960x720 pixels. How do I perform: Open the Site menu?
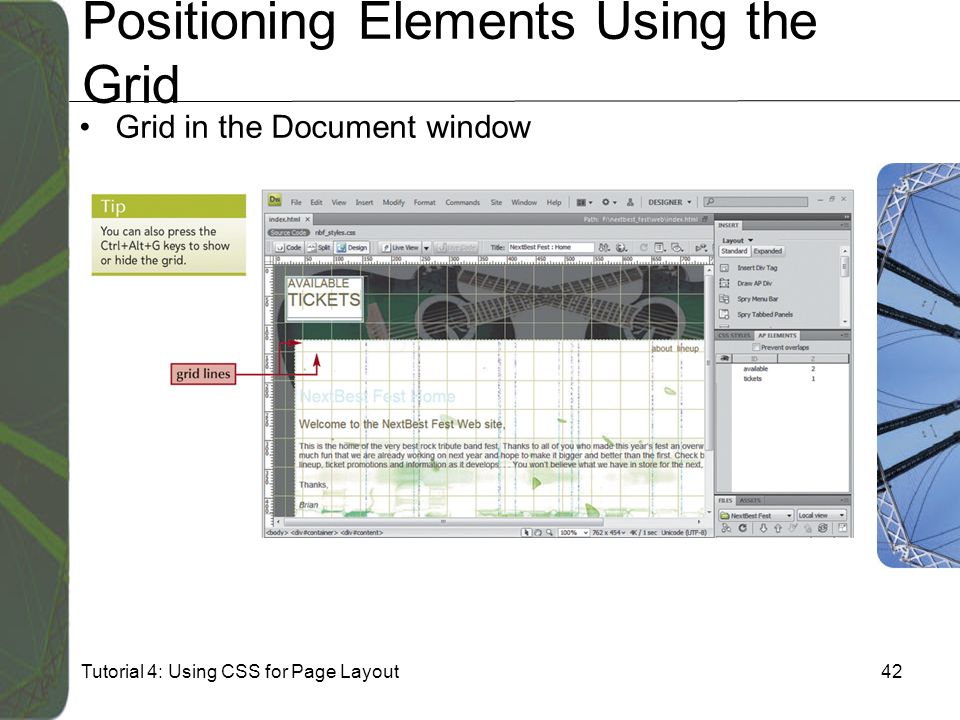point(496,203)
